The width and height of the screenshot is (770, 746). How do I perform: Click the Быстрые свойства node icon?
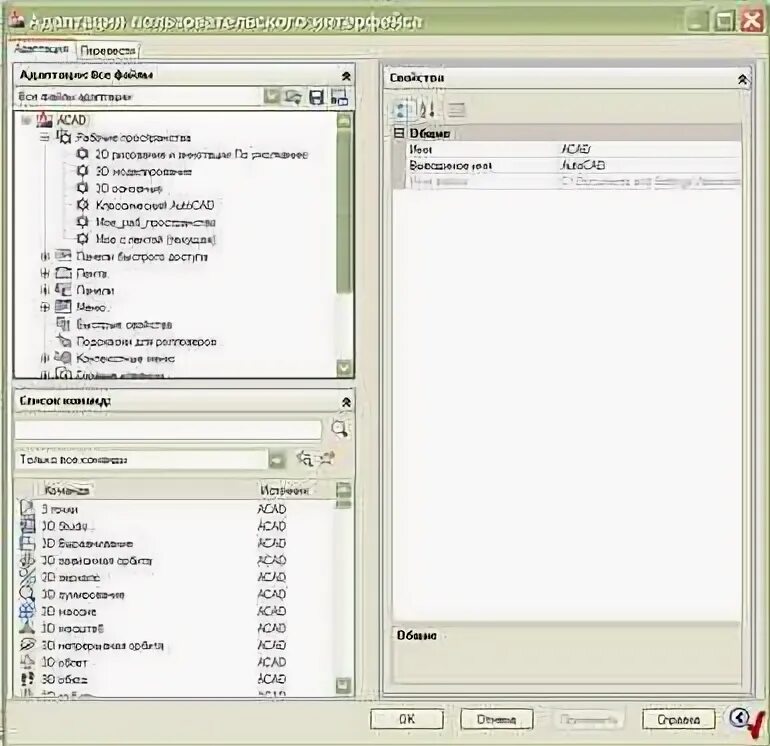click(63, 324)
